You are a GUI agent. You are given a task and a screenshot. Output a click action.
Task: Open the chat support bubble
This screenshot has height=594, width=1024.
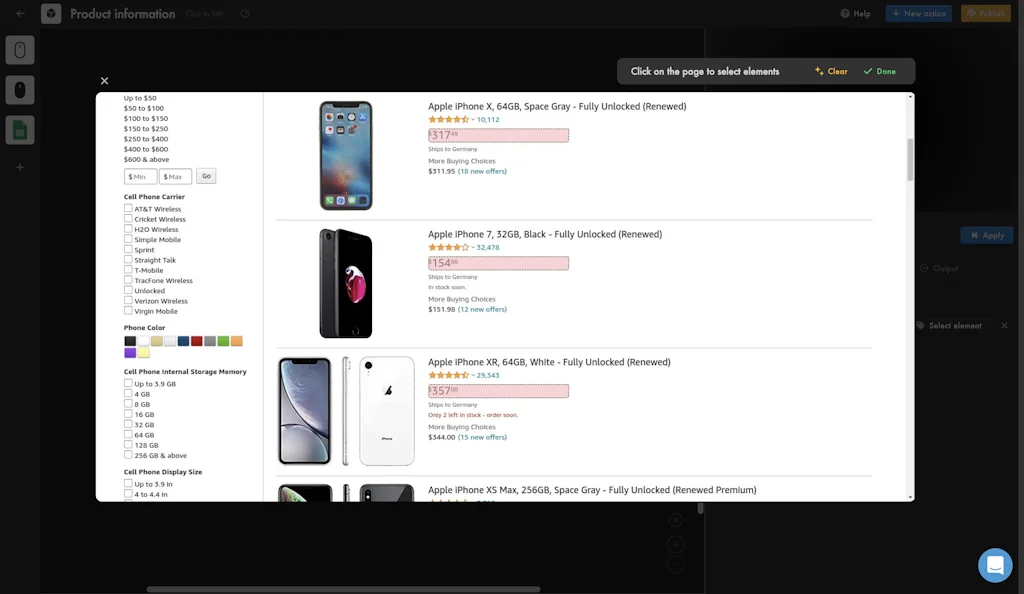(x=995, y=565)
